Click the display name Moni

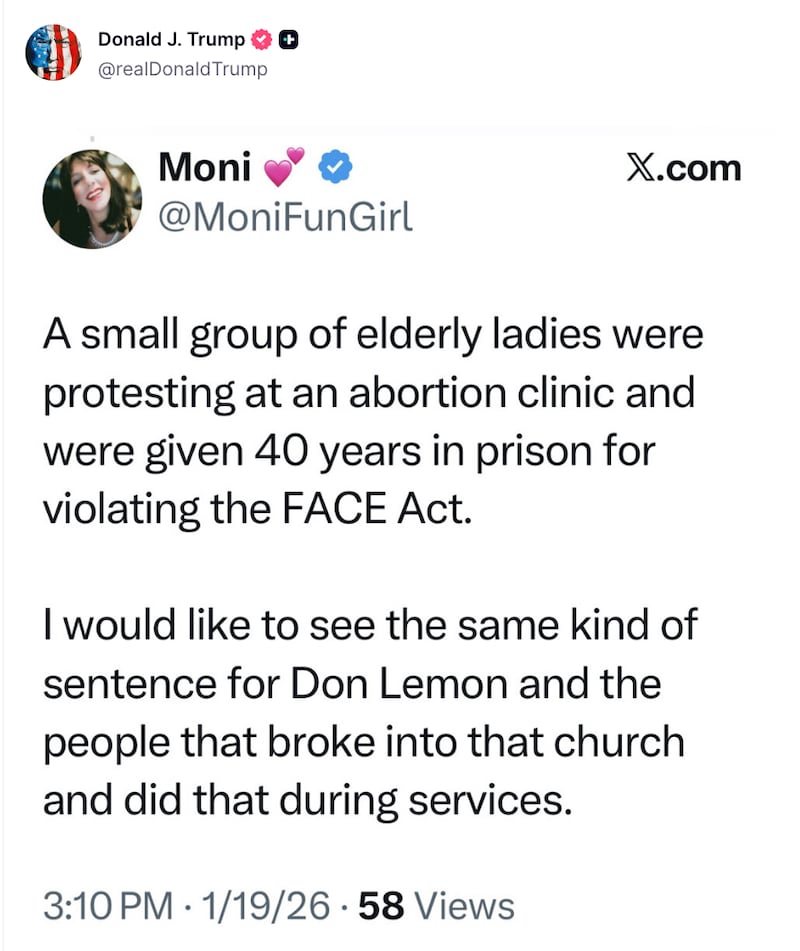[x=204, y=167]
